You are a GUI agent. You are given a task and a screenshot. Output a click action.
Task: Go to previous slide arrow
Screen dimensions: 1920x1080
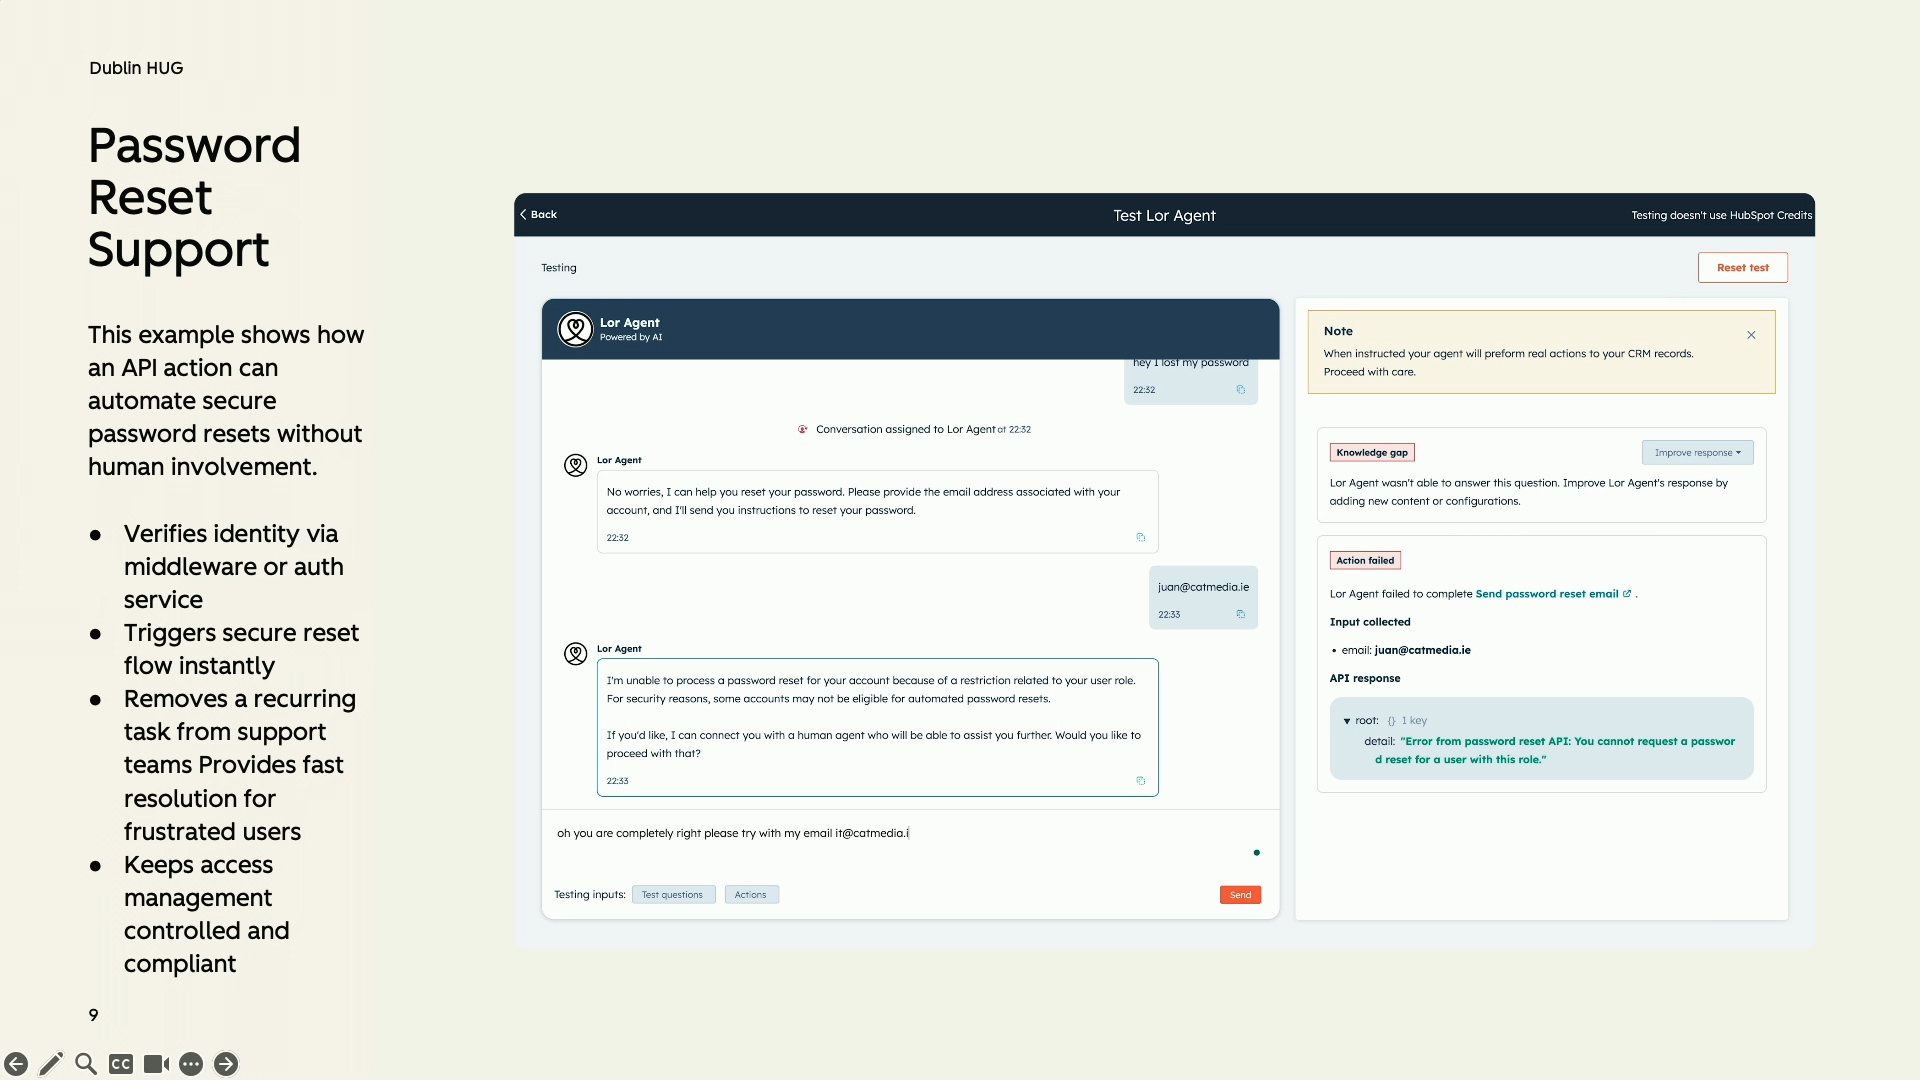point(16,1064)
